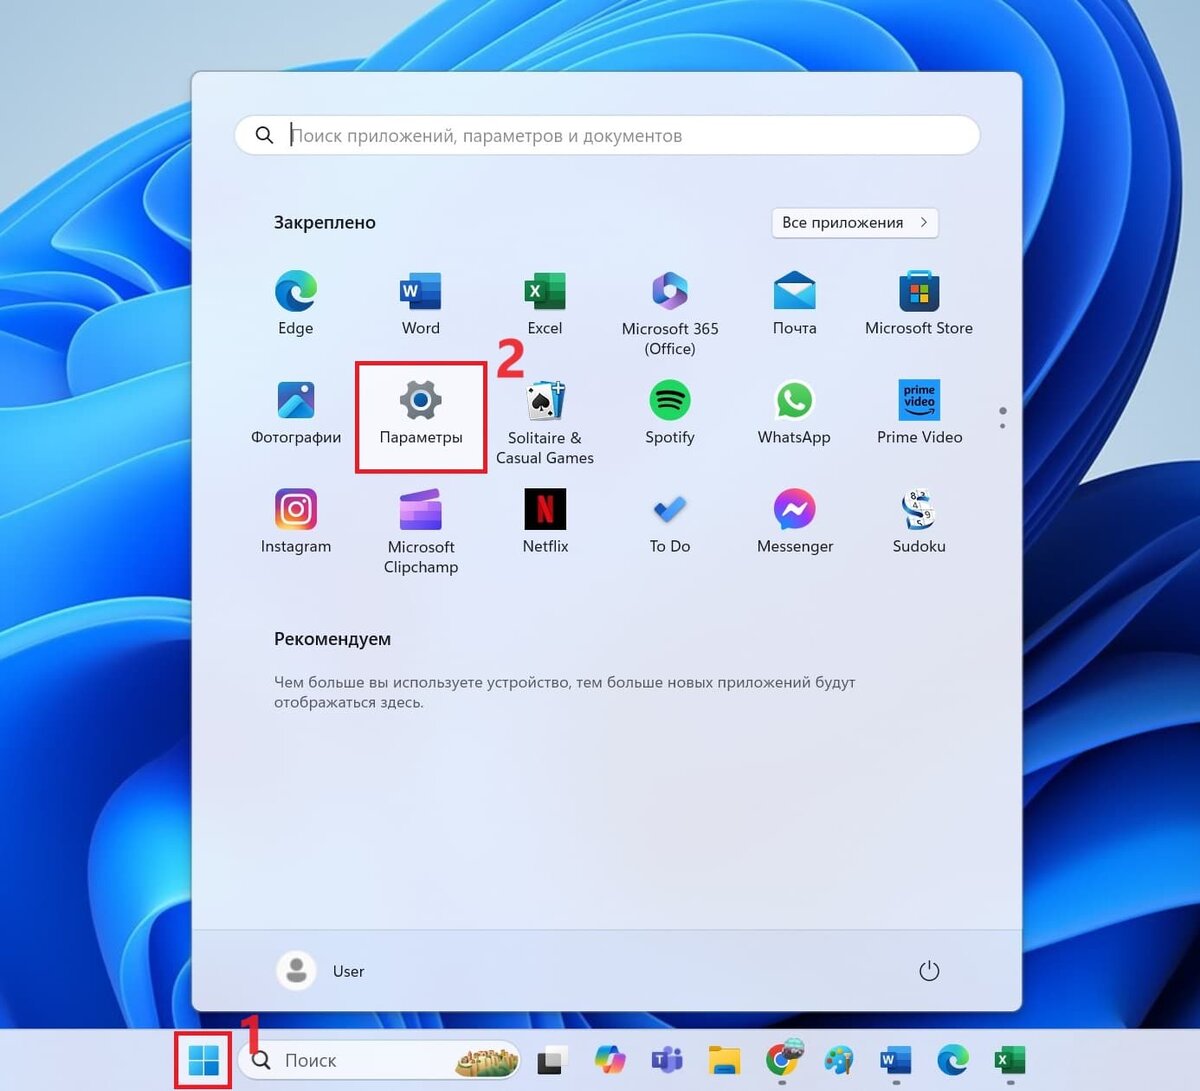
Task: Open Sudoku game
Action: pyautogui.click(x=919, y=522)
